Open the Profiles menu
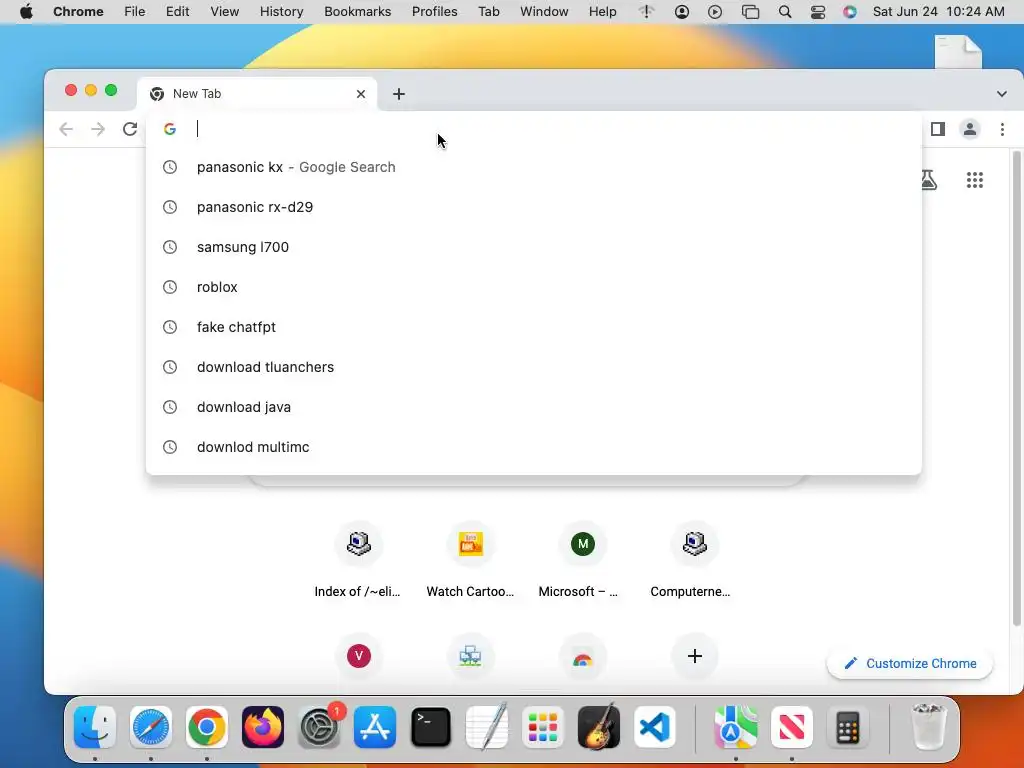Image resolution: width=1024 pixels, height=768 pixels. click(x=434, y=12)
